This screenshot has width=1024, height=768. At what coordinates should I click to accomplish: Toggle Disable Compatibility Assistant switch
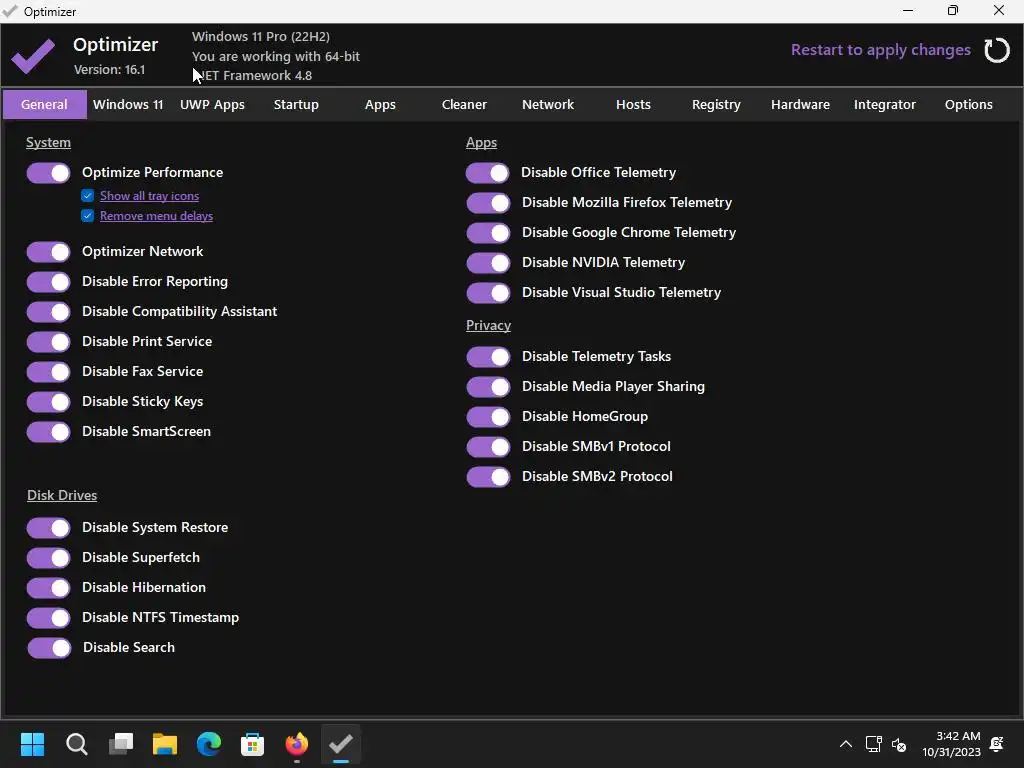coord(48,312)
